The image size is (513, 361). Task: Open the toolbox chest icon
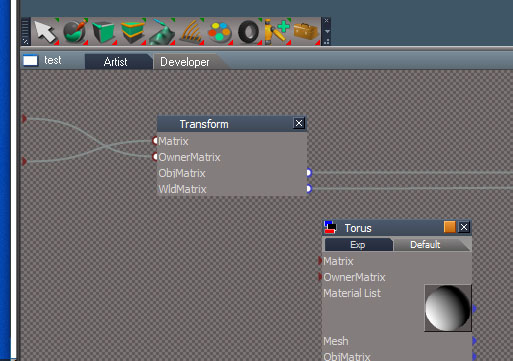click(306, 32)
